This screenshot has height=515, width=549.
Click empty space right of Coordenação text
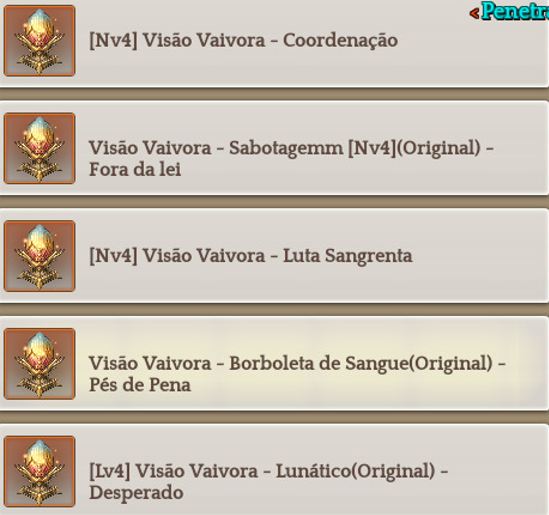(x=469, y=46)
